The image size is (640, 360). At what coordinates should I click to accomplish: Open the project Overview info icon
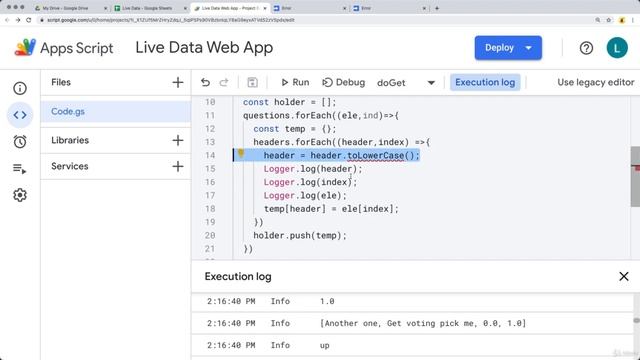click(x=20, y=88)
